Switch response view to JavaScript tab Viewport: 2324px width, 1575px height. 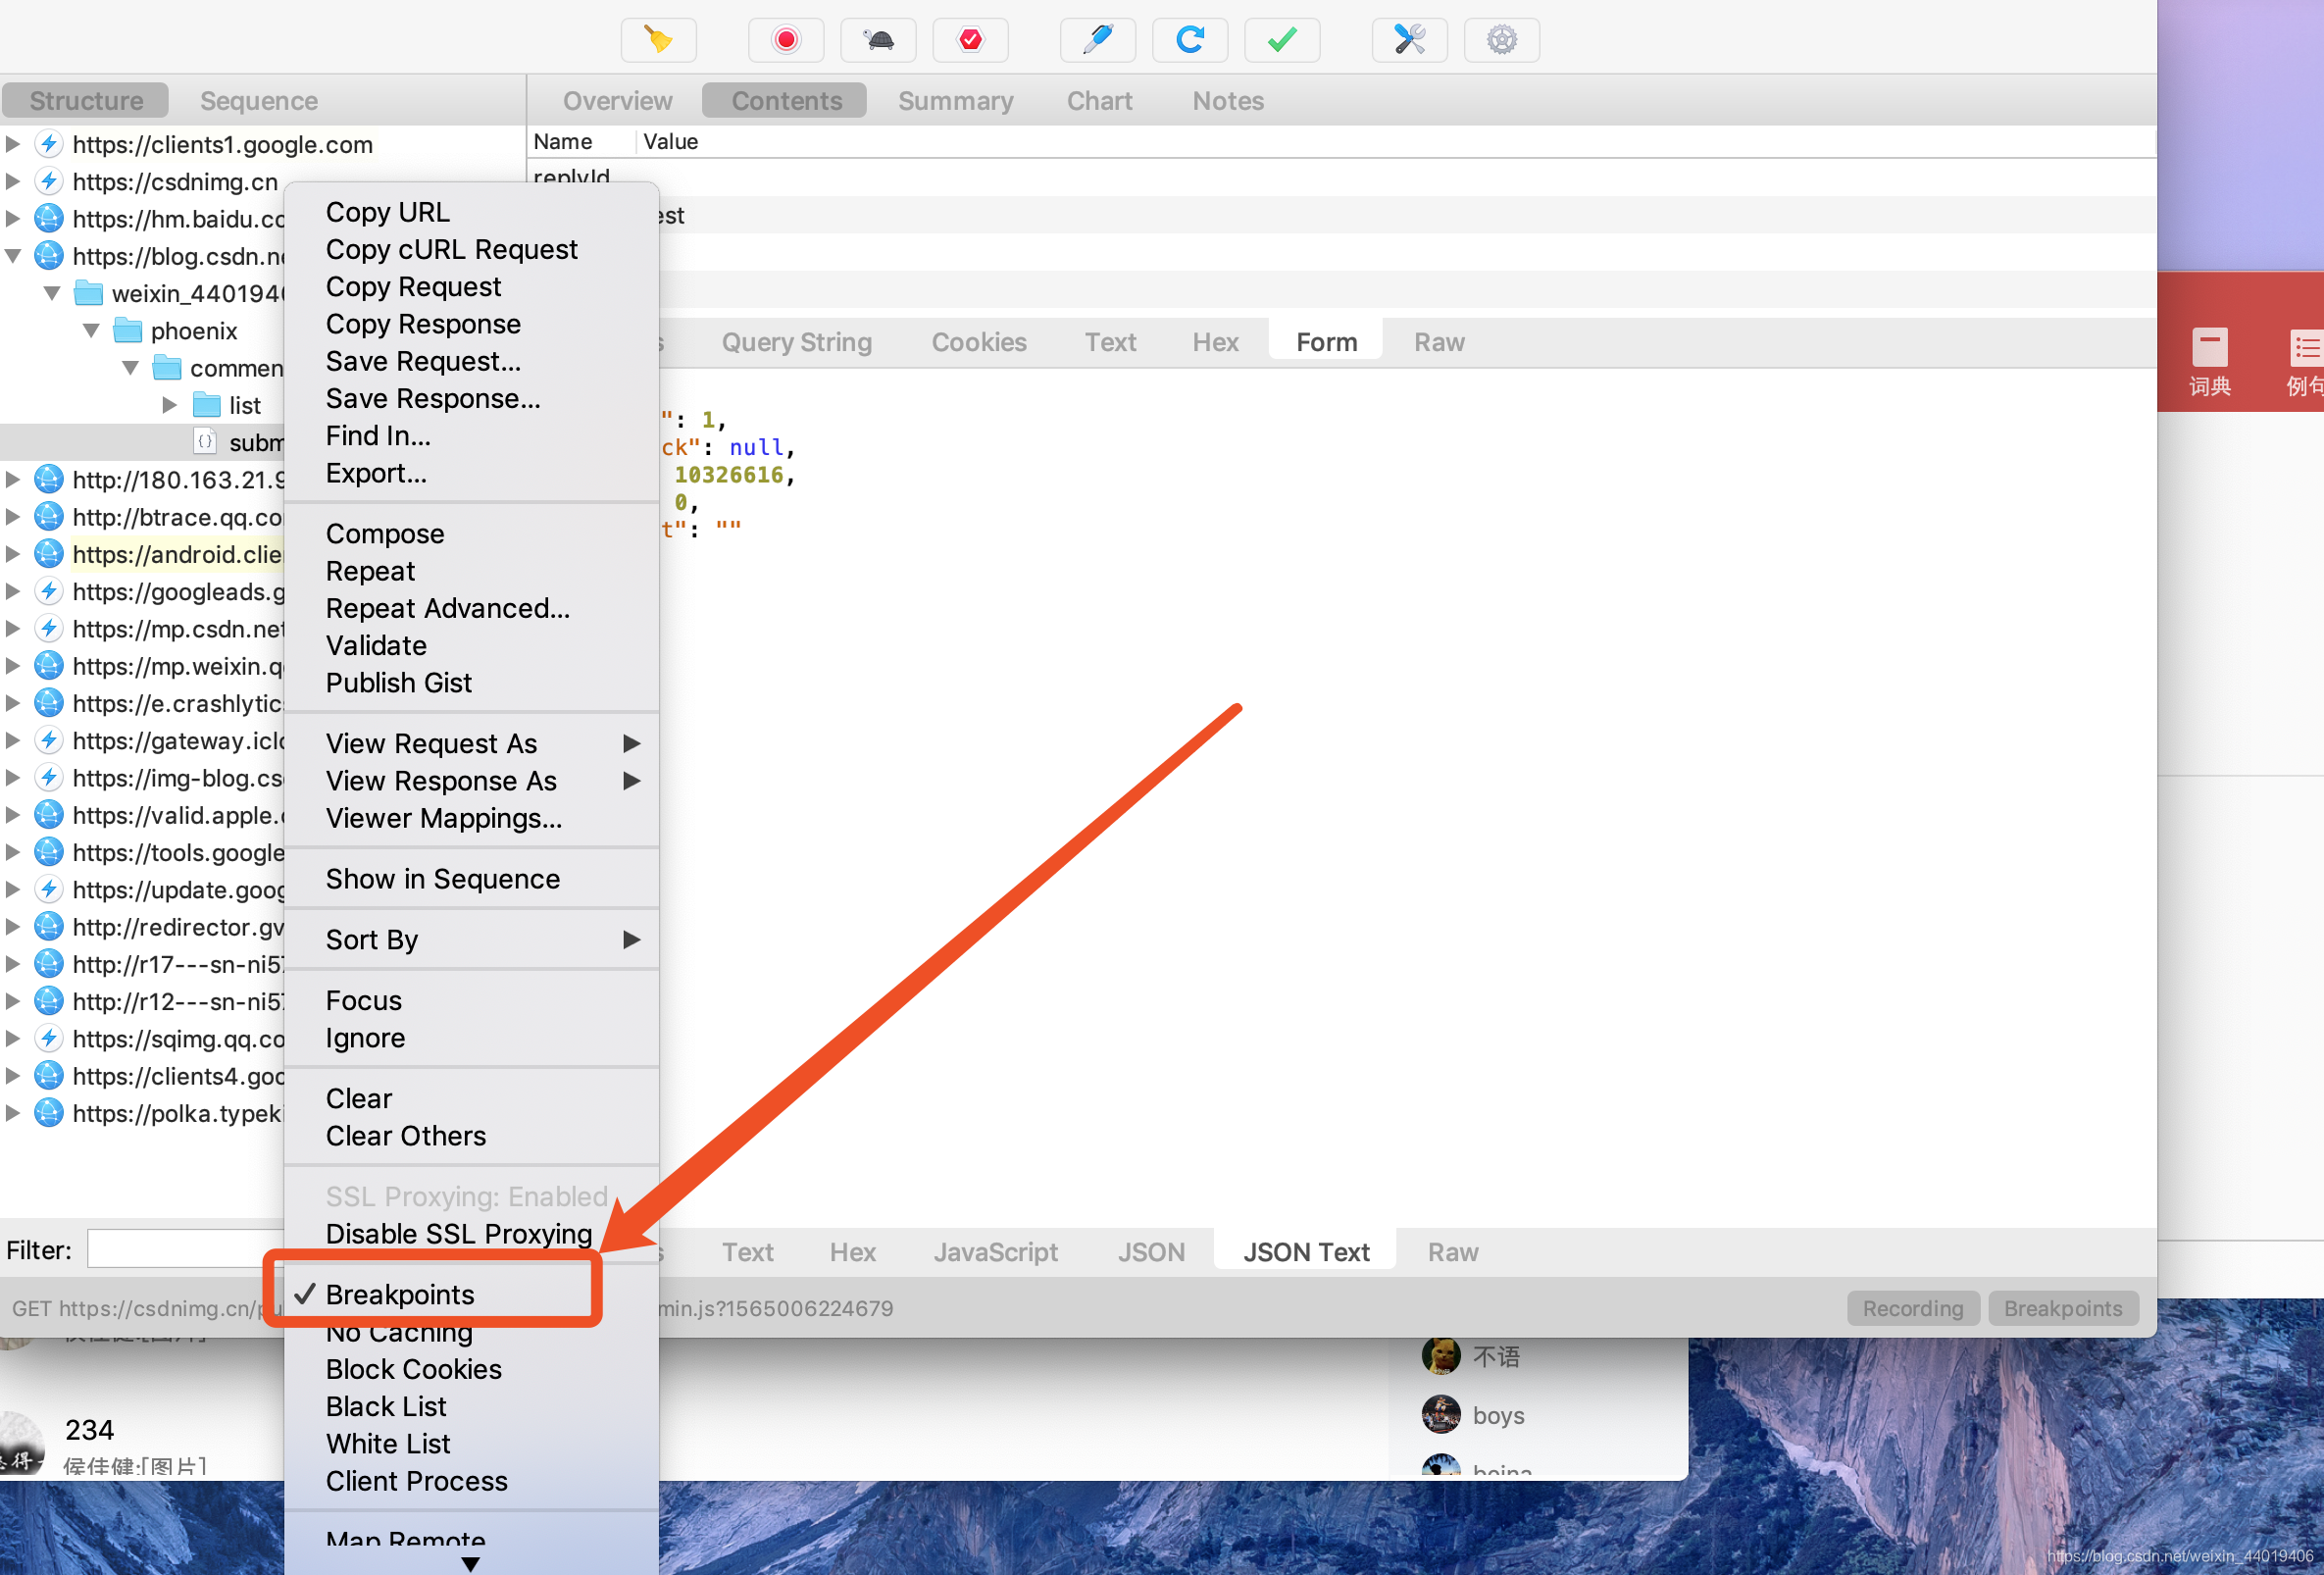tap(995, 1252)
